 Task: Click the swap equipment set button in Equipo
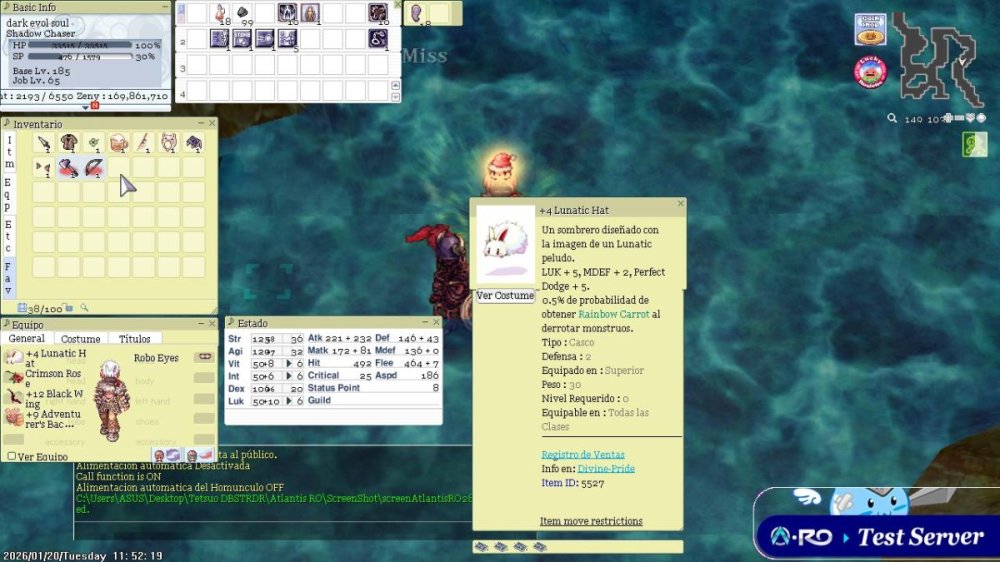(x=167, y=455)
